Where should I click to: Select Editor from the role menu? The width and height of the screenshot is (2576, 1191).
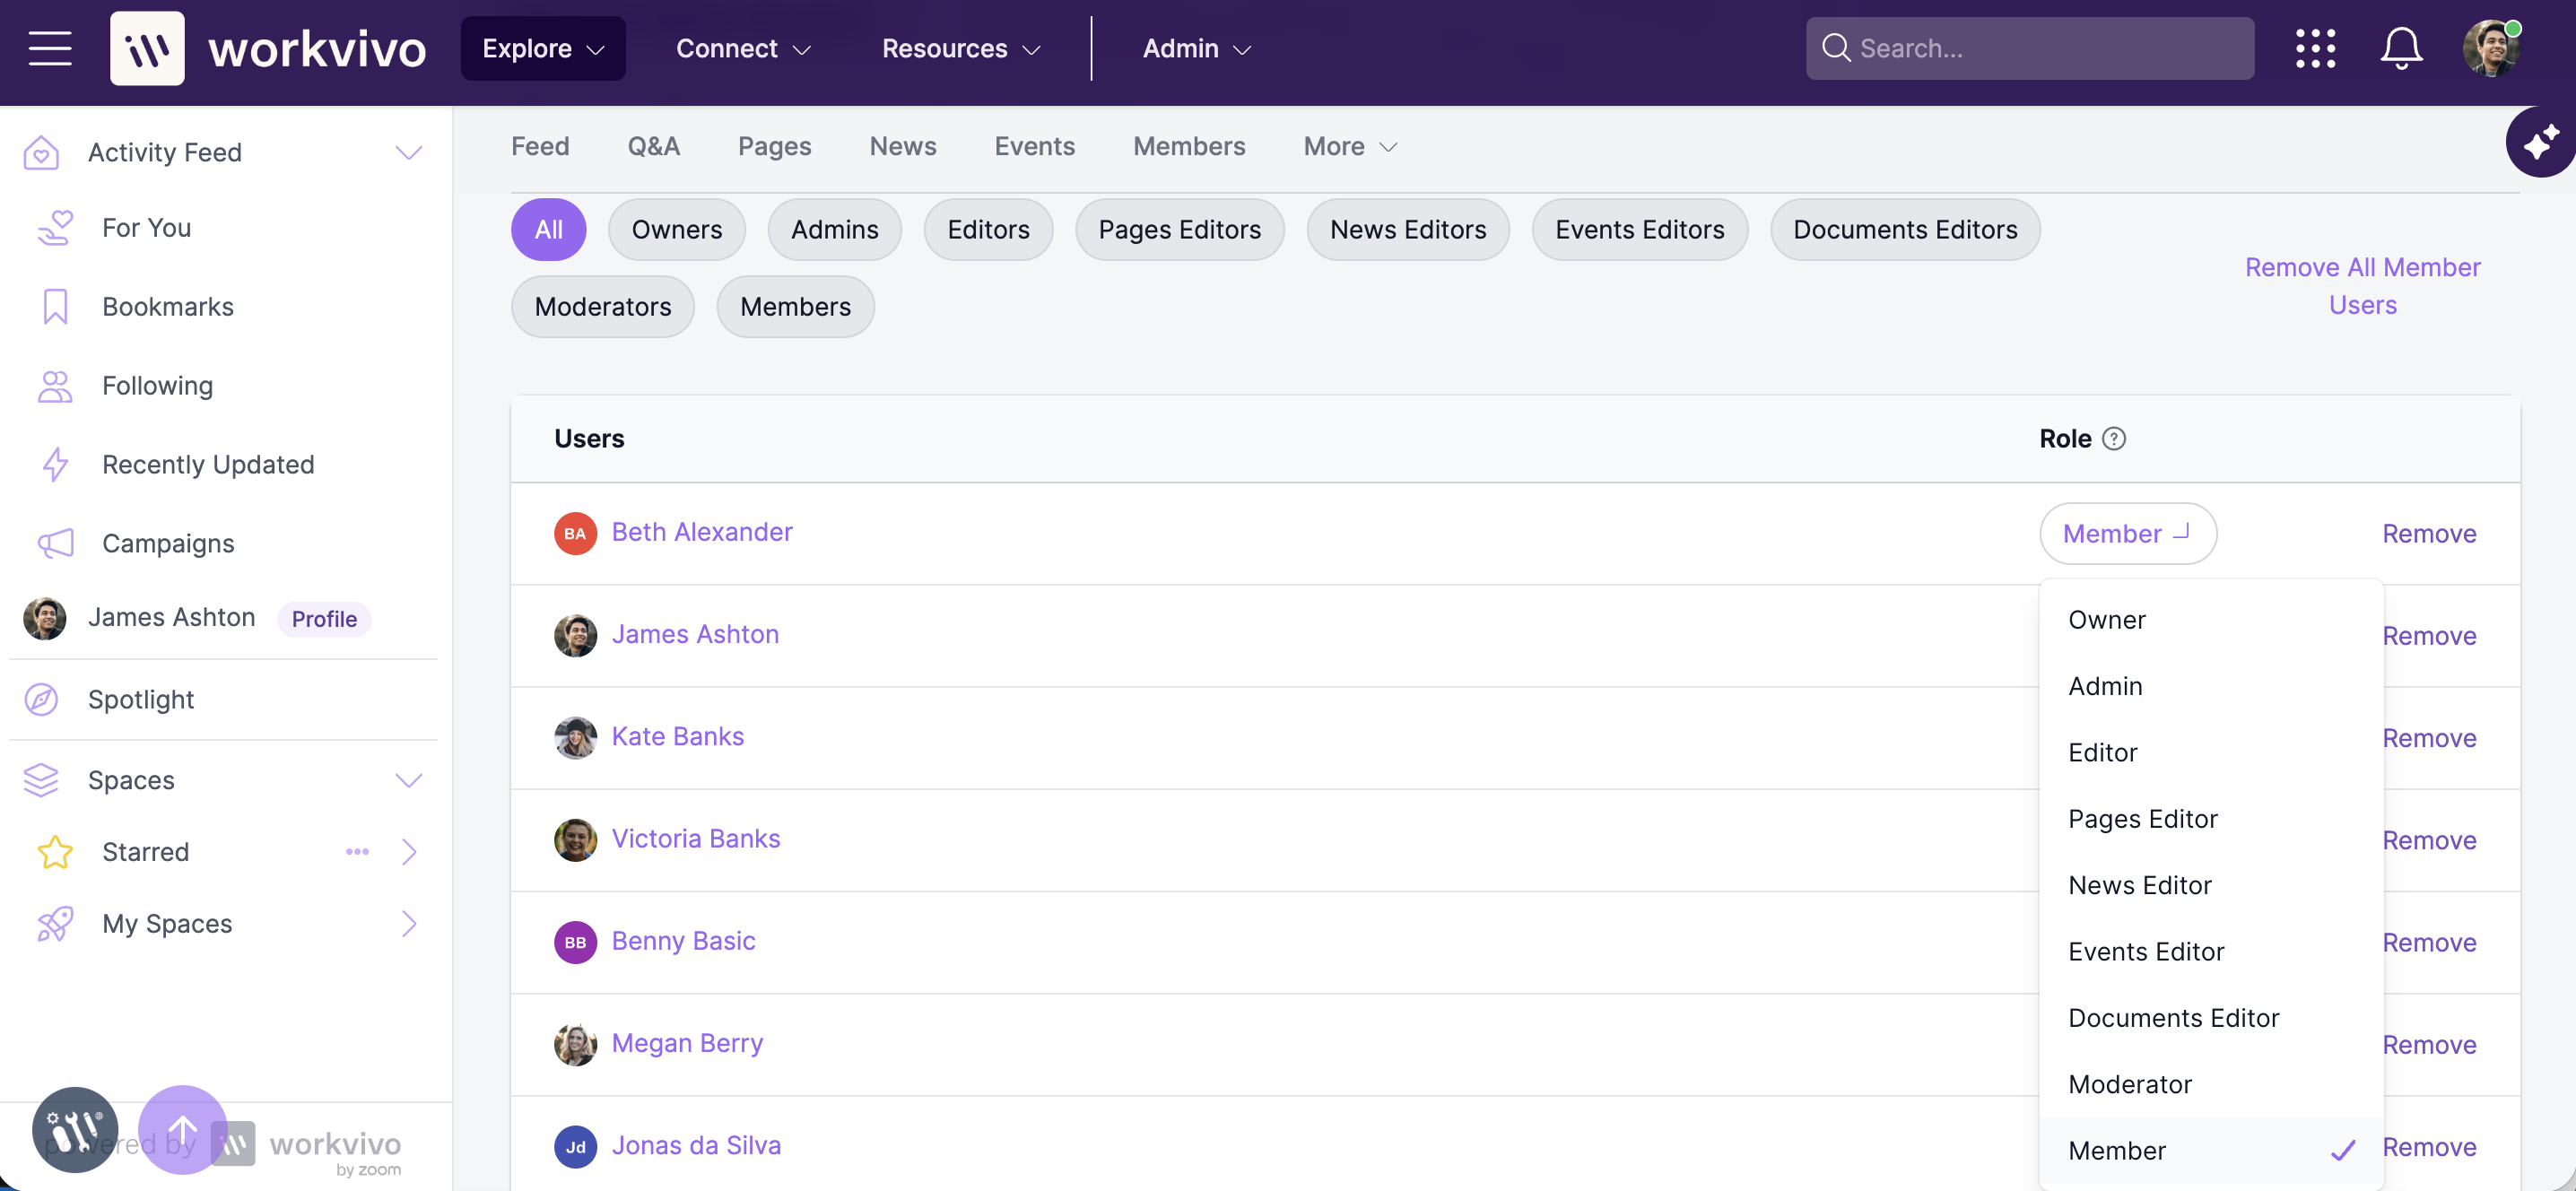coord(2211,752)
